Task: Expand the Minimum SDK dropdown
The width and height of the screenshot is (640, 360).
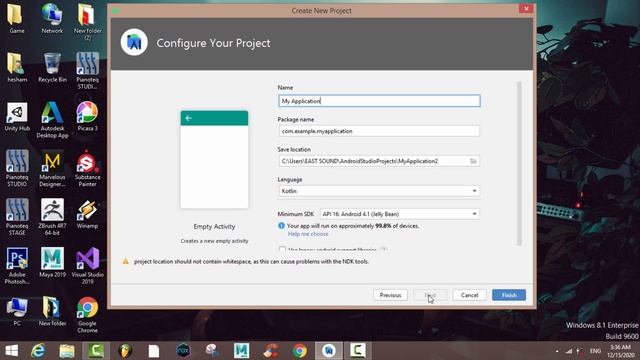Action: tap(400, 214)
